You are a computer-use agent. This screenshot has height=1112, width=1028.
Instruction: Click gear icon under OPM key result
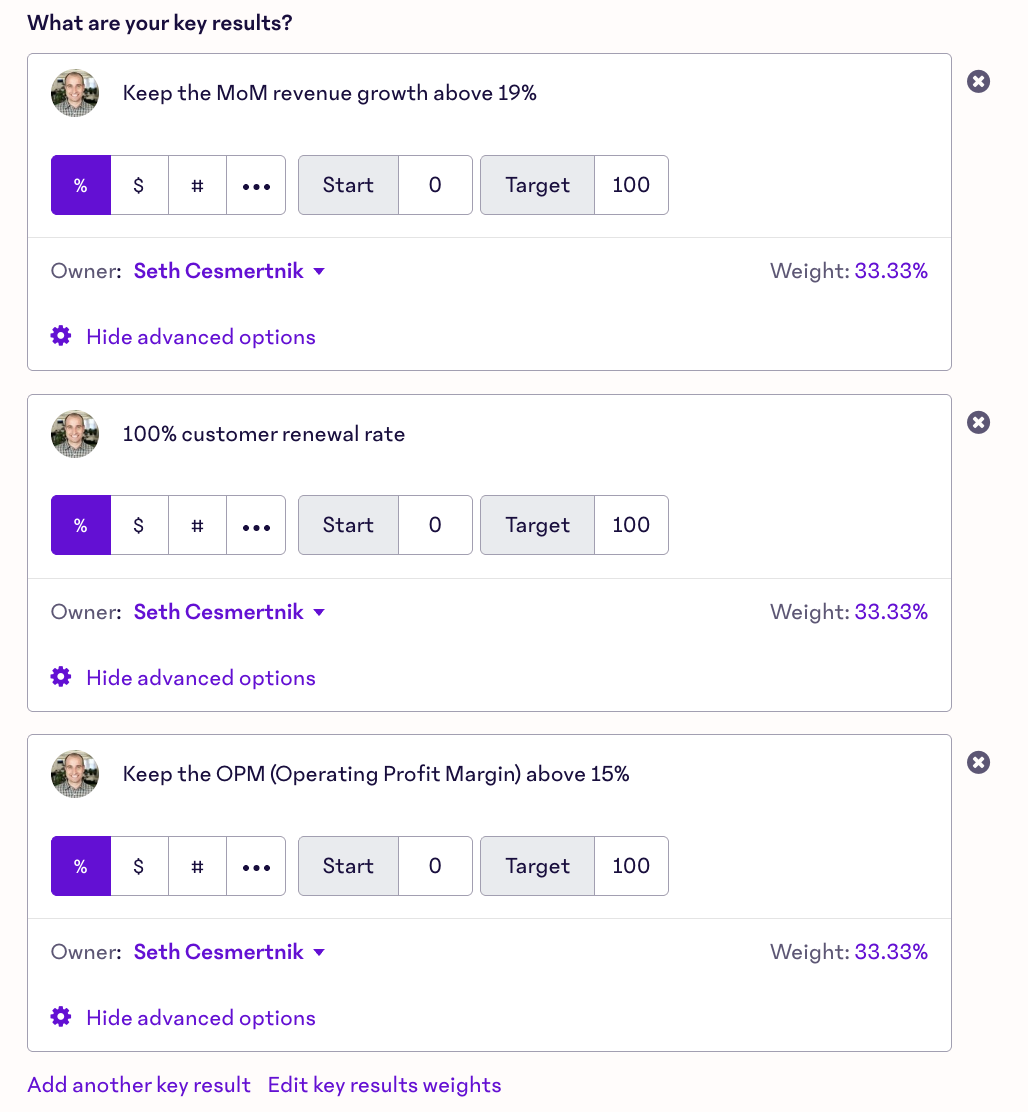pos(61,1017)
